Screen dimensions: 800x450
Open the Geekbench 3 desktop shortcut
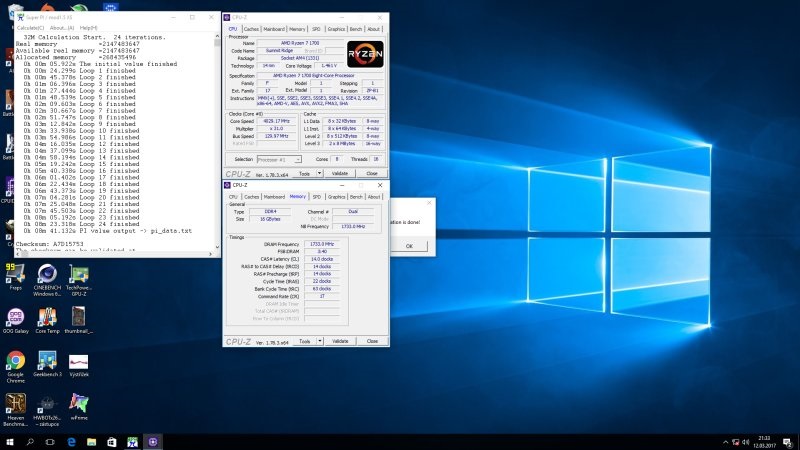[x=47, y=364]
